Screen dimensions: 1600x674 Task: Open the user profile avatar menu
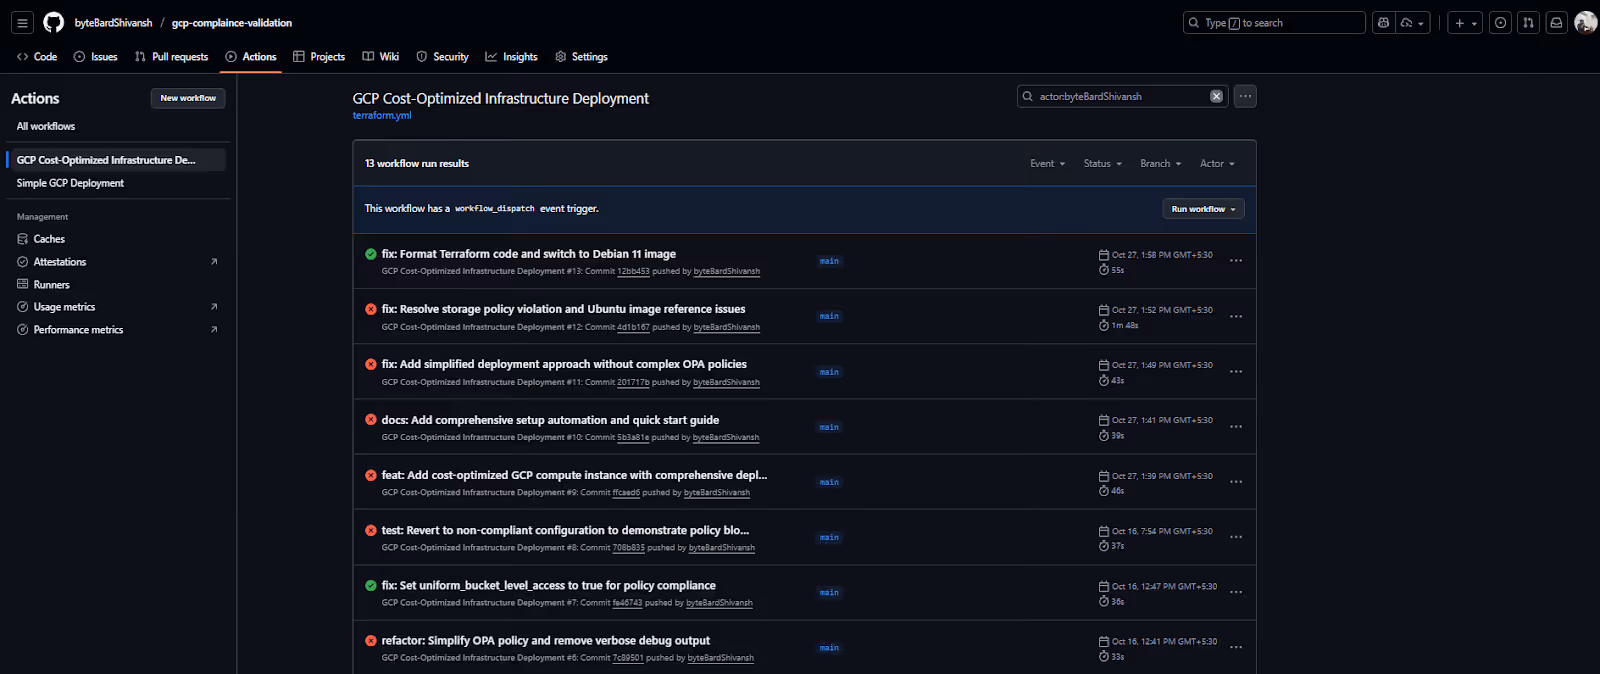tap(1585, 23)
